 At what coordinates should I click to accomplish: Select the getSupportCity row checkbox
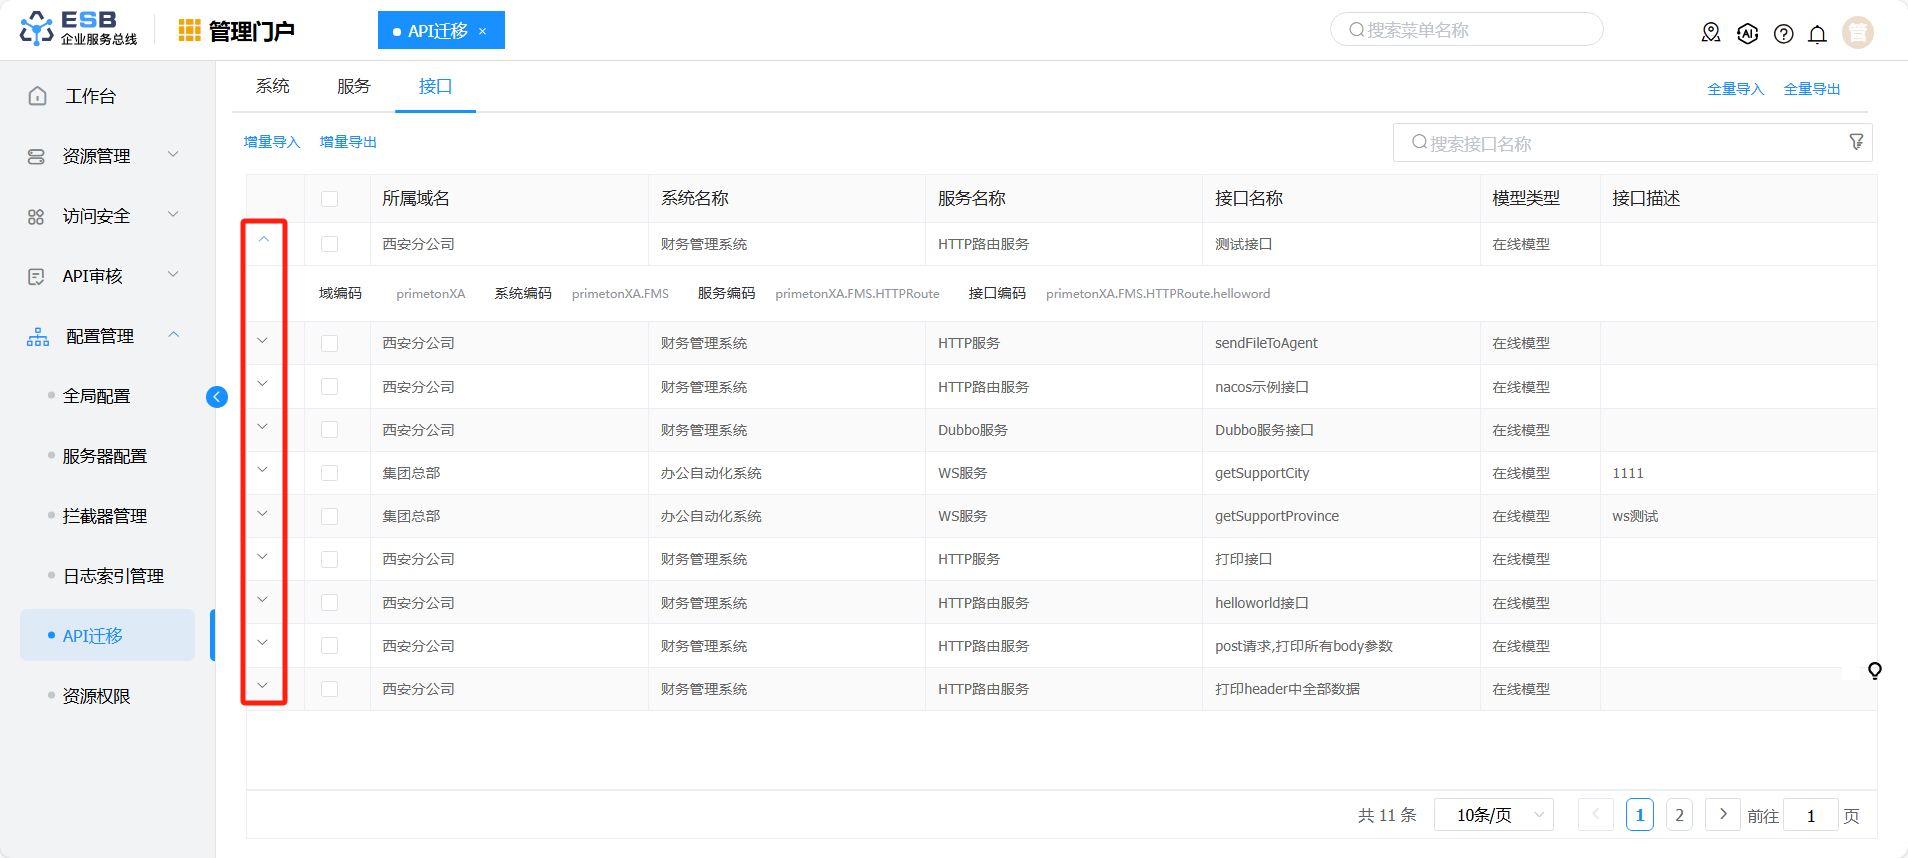click(x=329, y=473)
